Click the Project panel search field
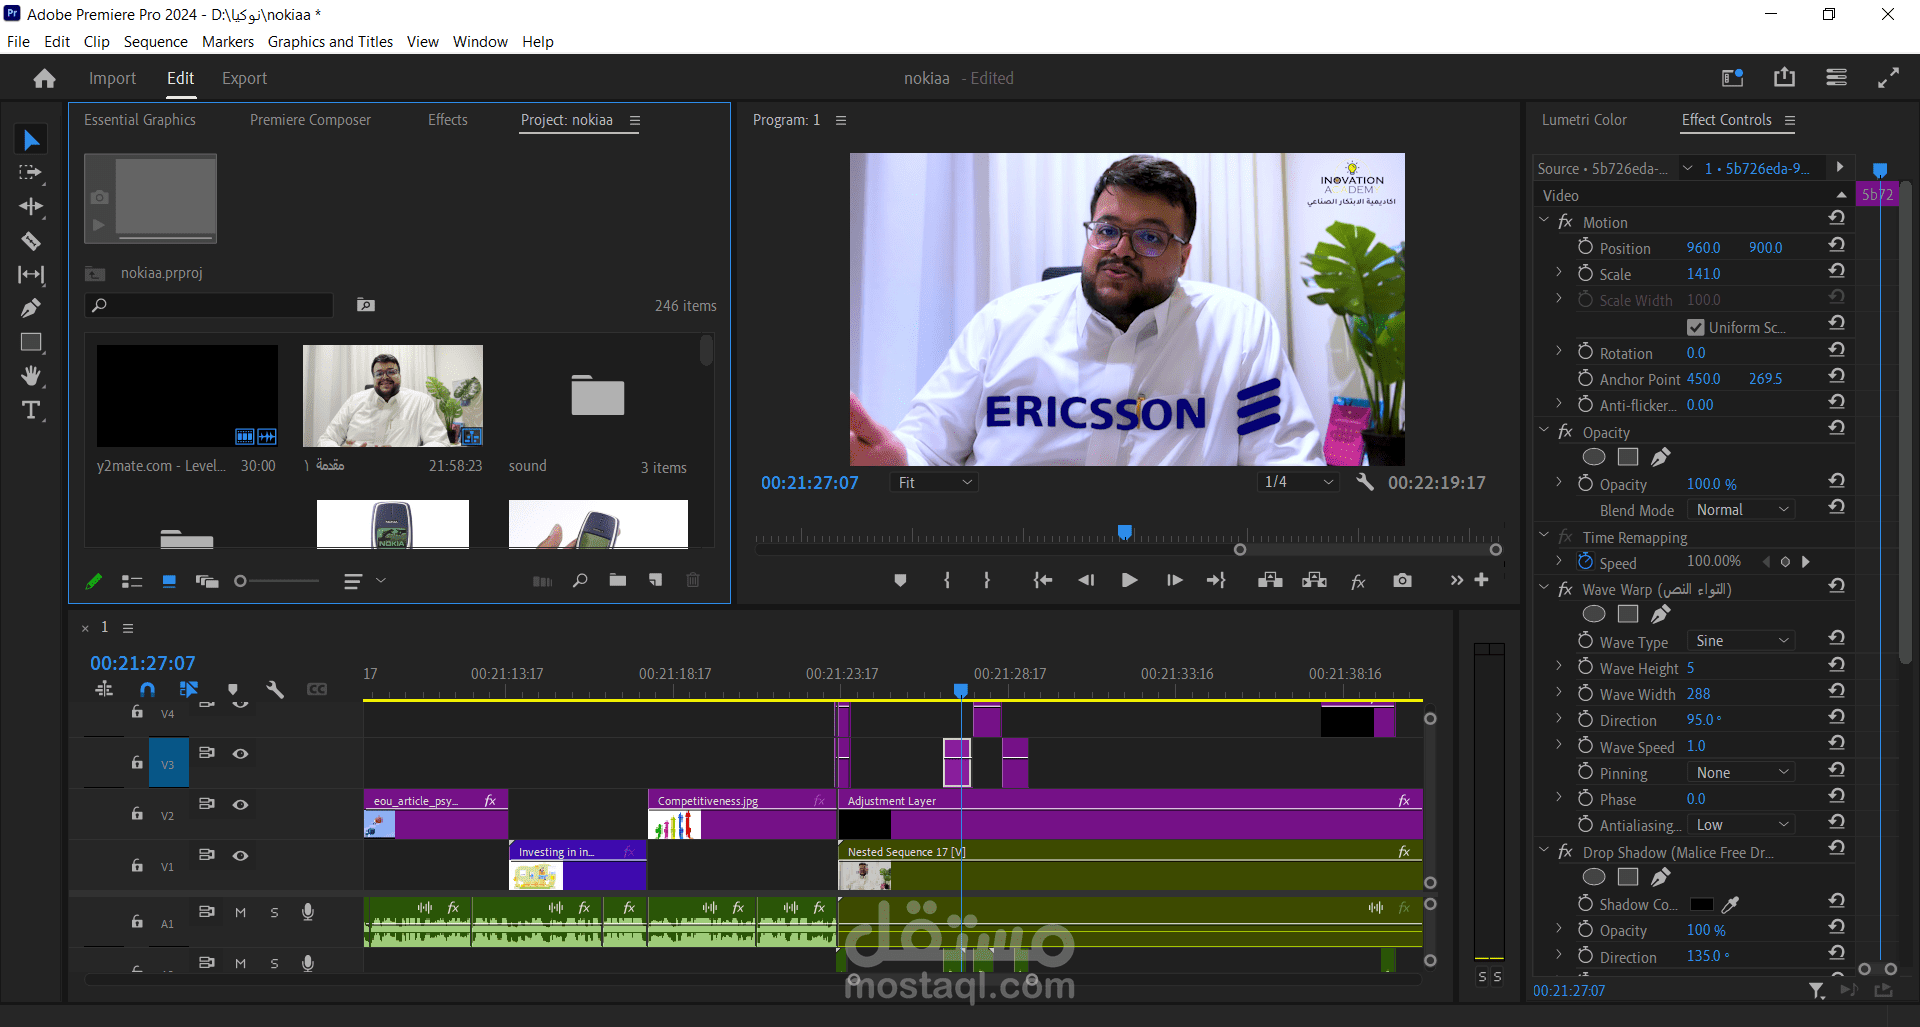 click(x=209, y=305)
